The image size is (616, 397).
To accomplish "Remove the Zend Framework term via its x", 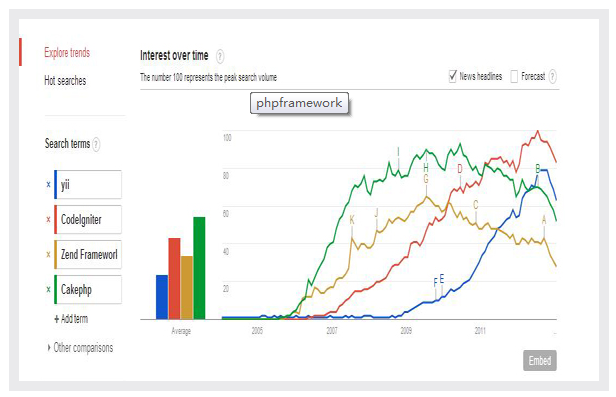I will 48,254.
